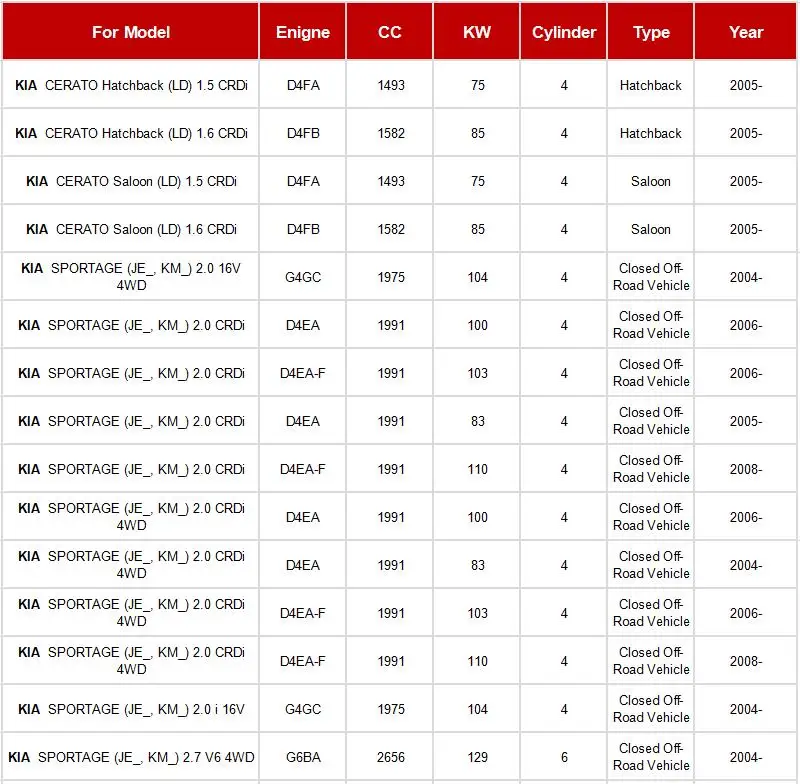Image resolution: width=800 pixels, height=784 pixels.
Task: Select 'KIA CERATO Hatchback (LD) 1.6 CRDi' cell
Action: tap(131, 133)
